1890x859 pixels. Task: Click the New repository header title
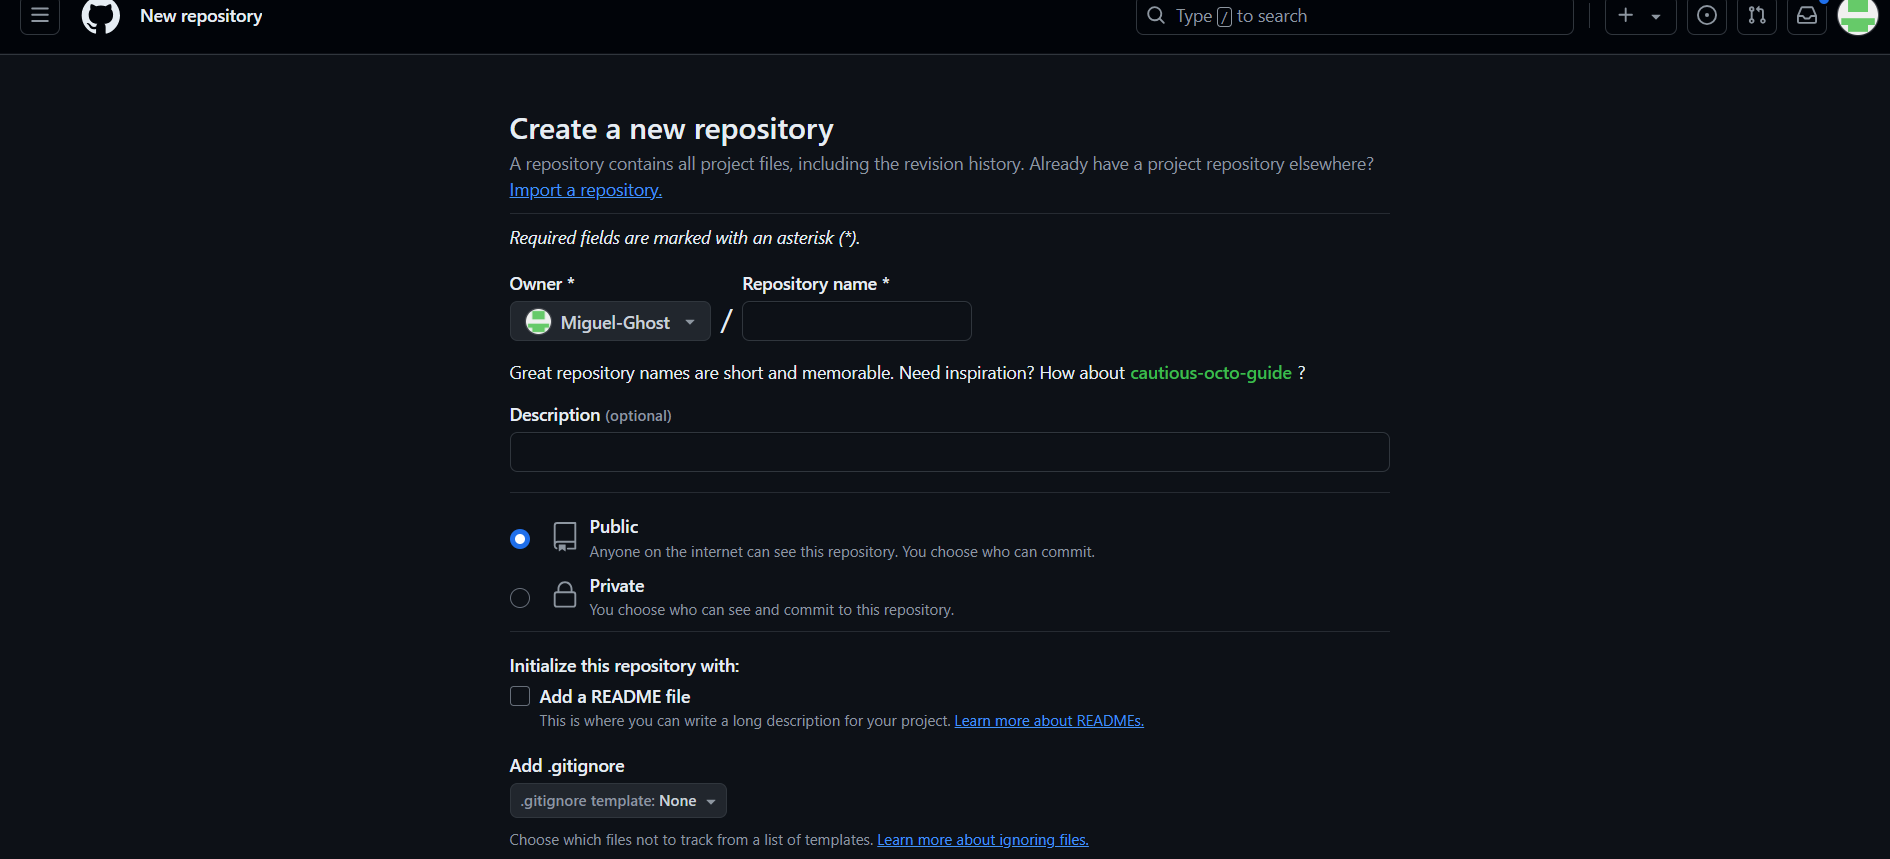[x=201, y=16]
